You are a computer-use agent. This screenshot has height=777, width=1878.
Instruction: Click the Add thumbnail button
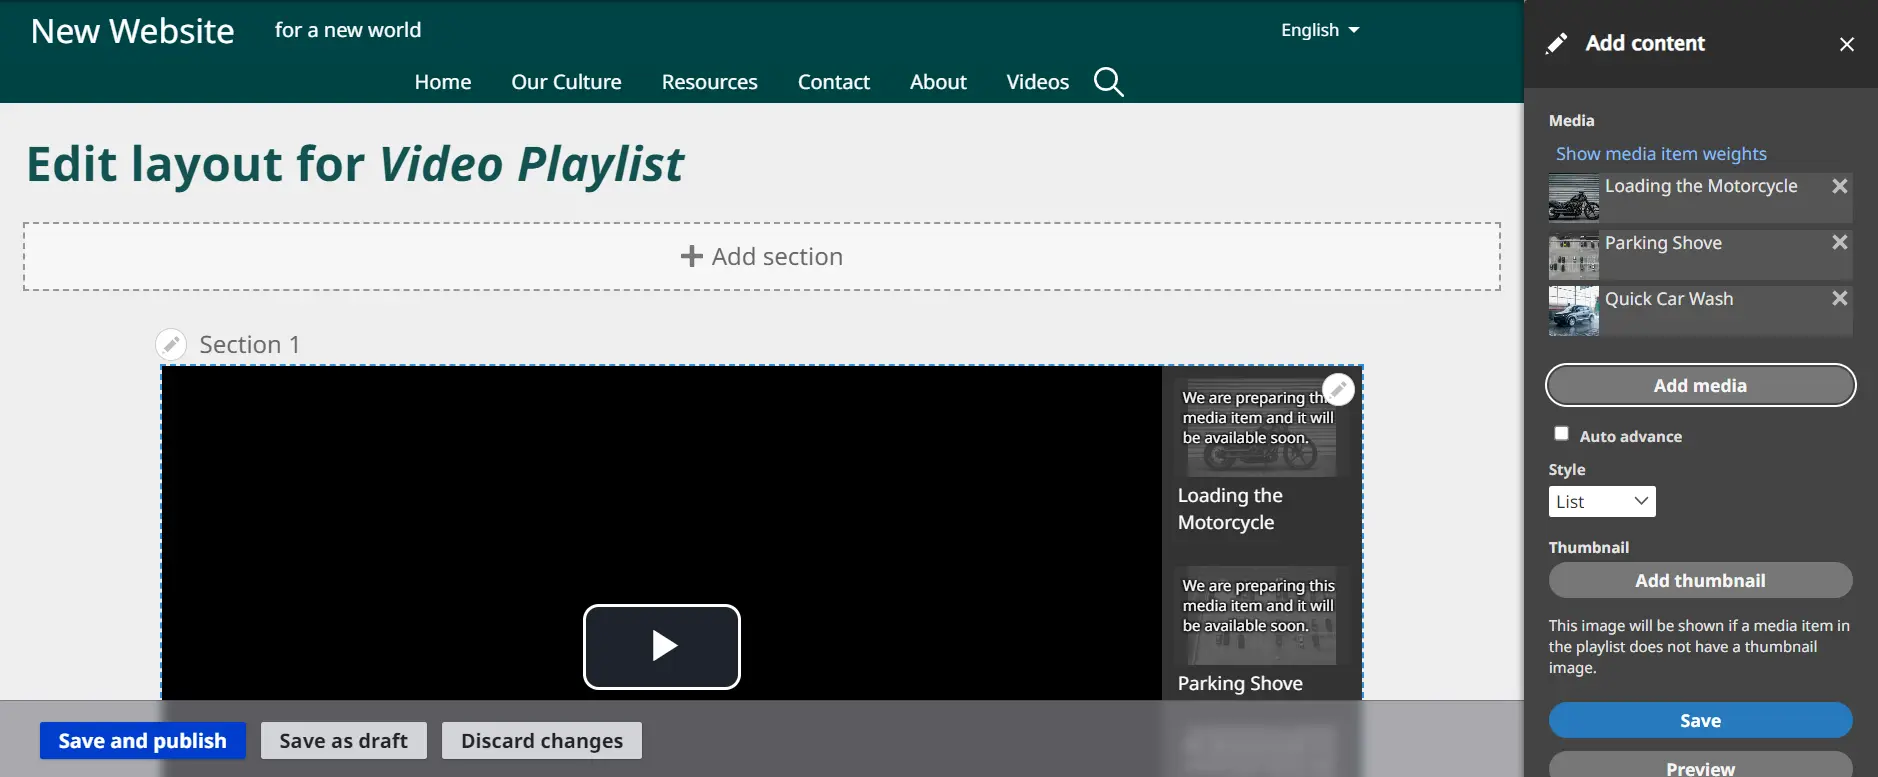[1700, 581]
